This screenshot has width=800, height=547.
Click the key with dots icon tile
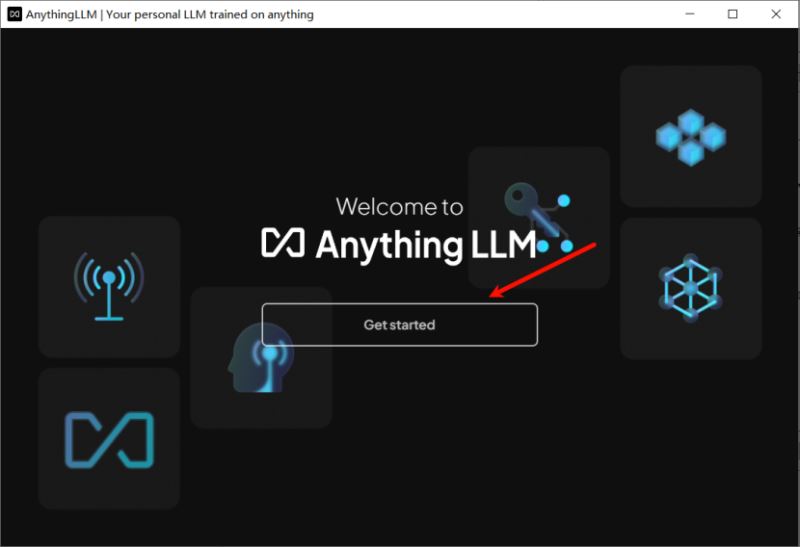coord(539,217)
